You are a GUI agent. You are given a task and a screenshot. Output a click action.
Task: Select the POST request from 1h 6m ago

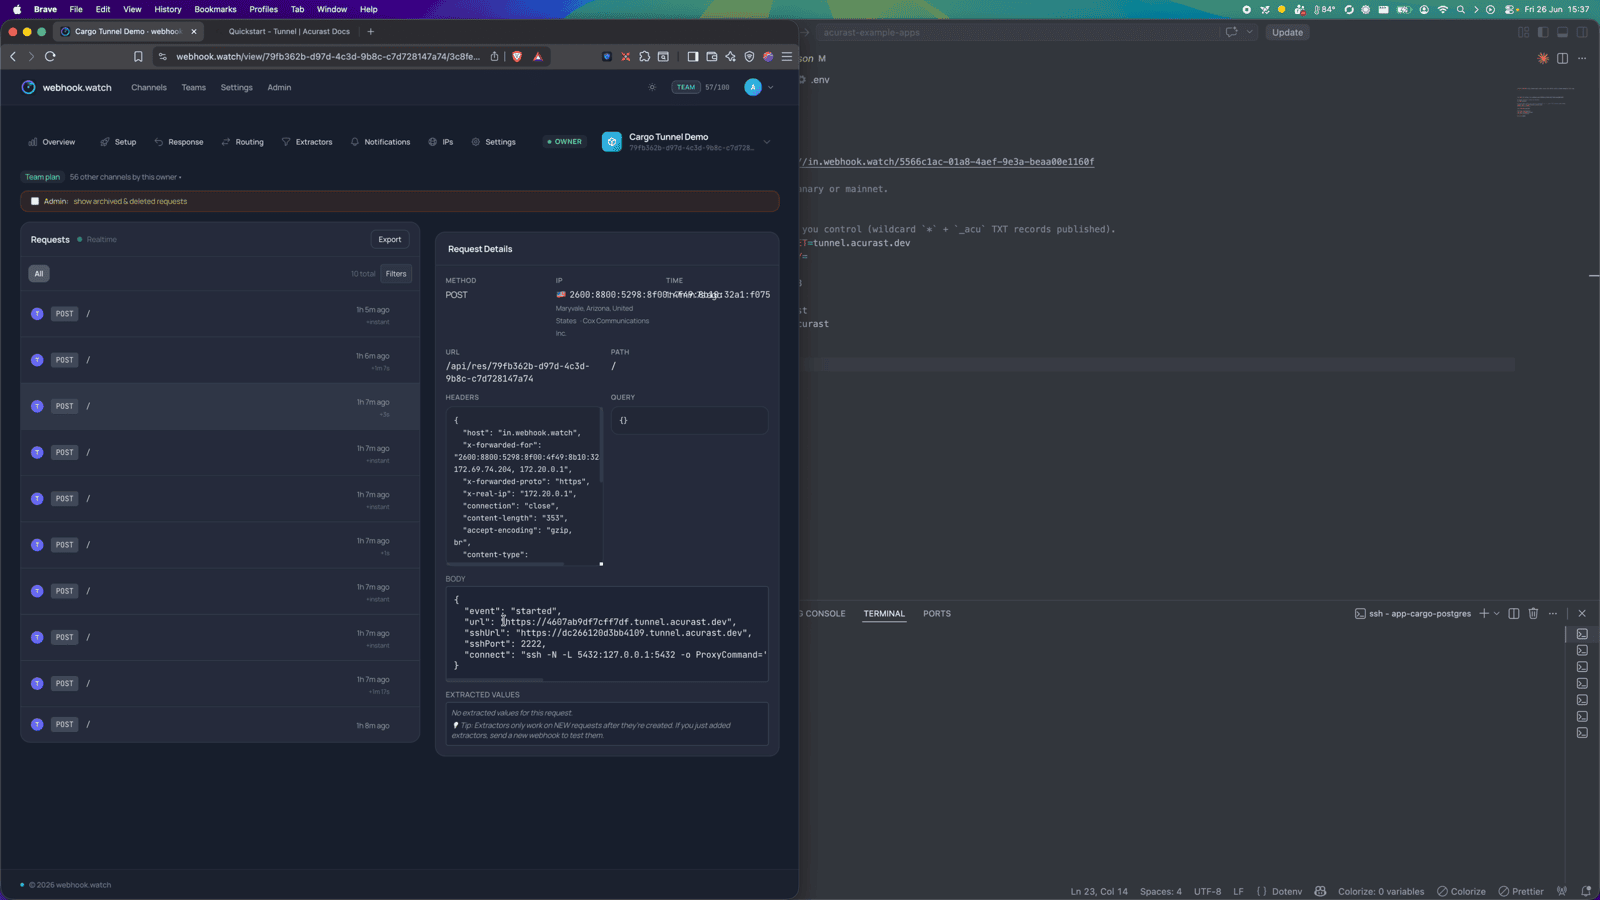click(x=220, y=360)
